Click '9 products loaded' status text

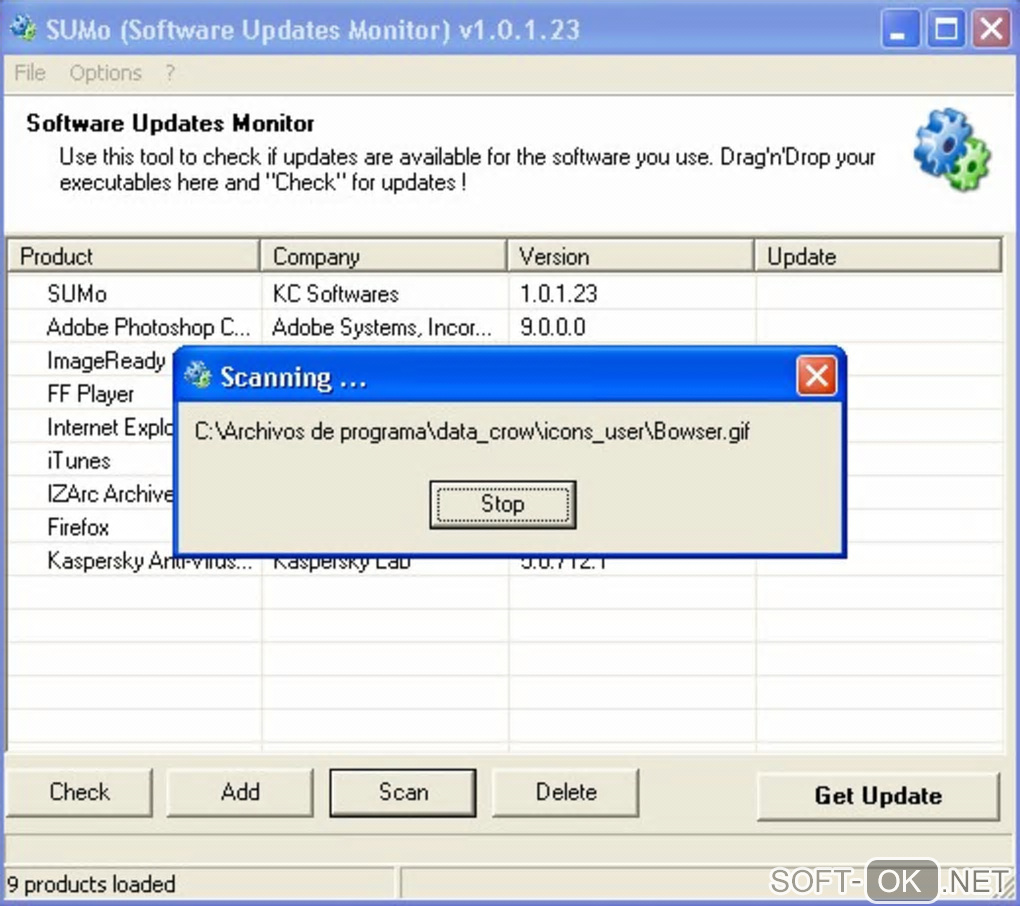(x=90, y=884)
